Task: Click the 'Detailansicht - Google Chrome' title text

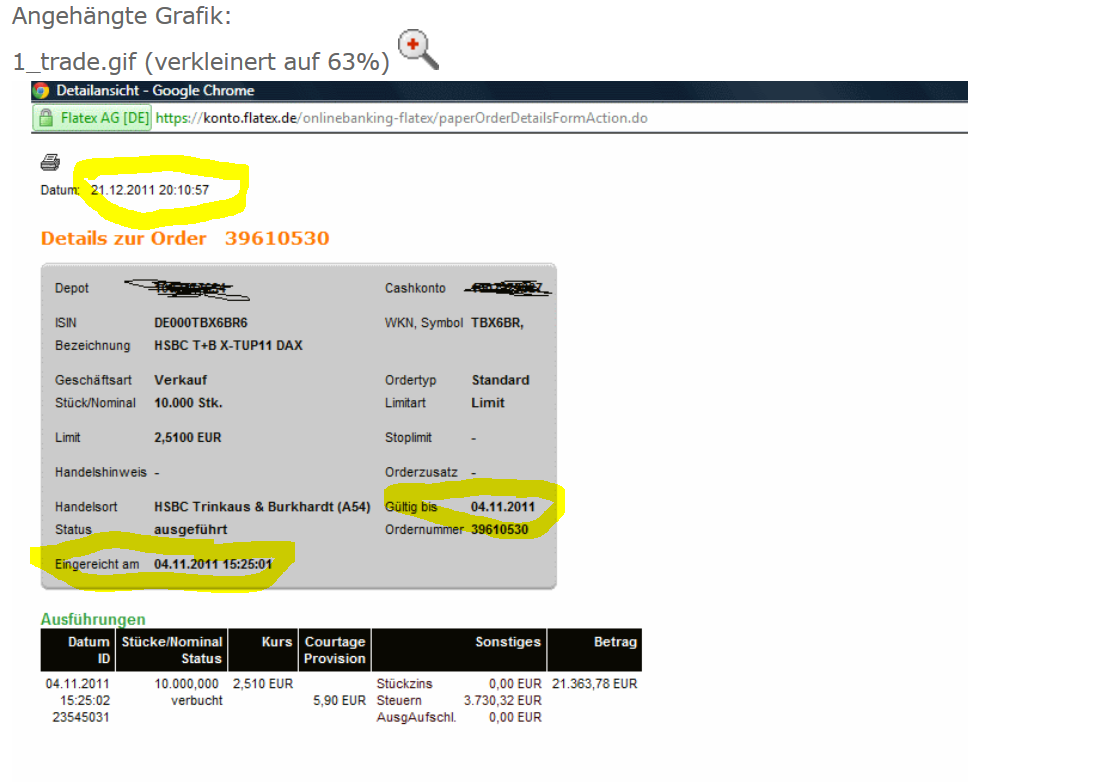Action: click(x=155, y=91)
